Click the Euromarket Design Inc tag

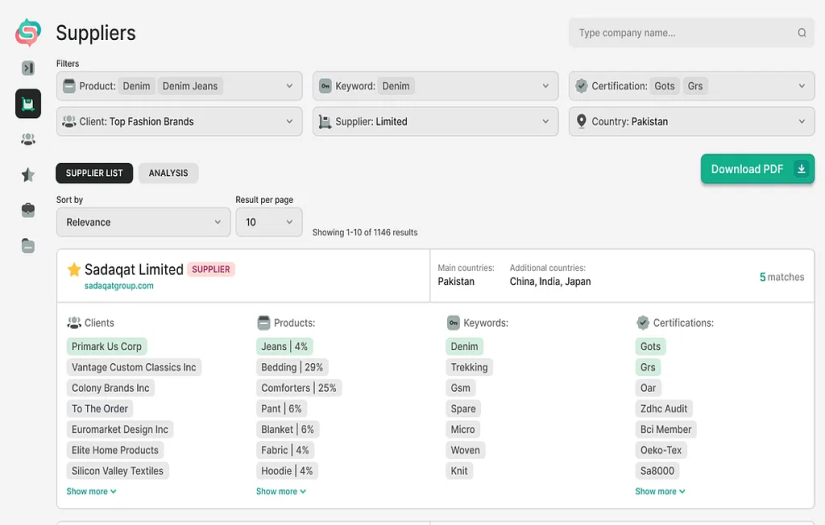pyautogui.click(x=120, y=429)
